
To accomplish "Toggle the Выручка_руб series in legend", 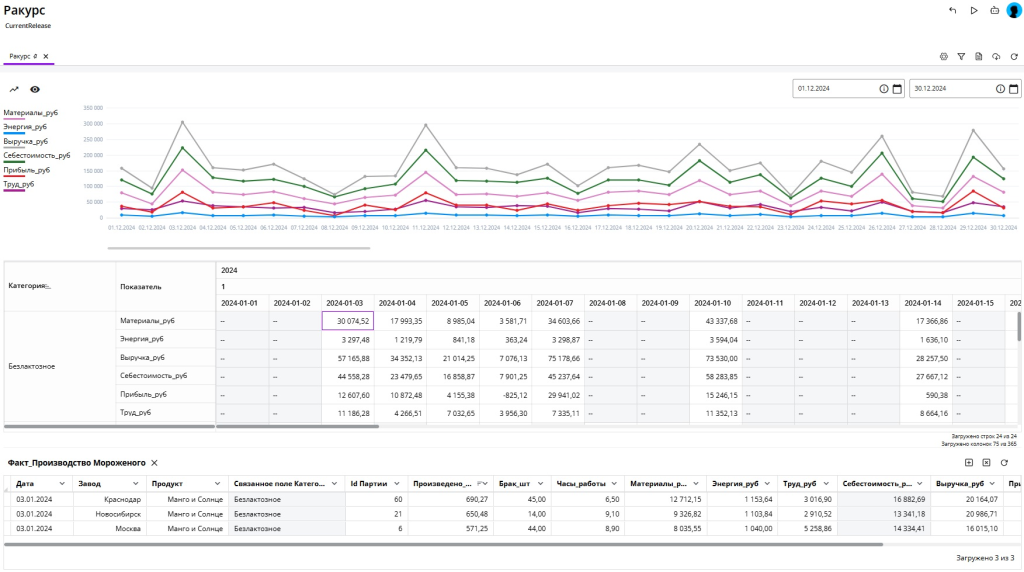I will tap(25, 142).
